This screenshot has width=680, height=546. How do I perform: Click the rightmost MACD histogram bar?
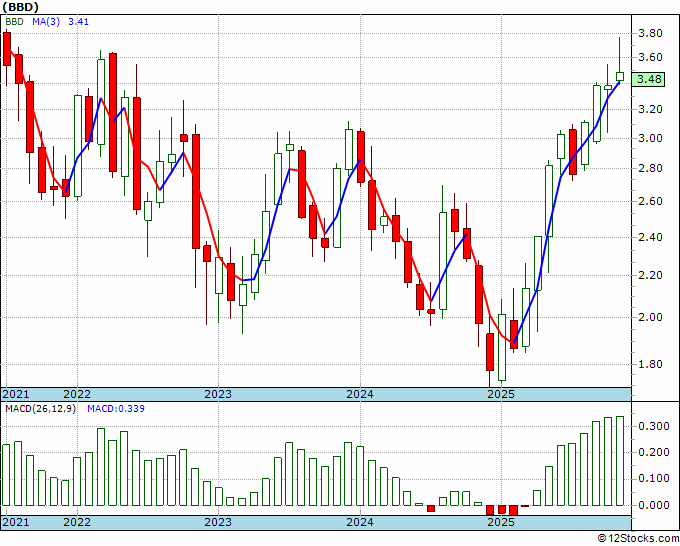coord(620,461)
